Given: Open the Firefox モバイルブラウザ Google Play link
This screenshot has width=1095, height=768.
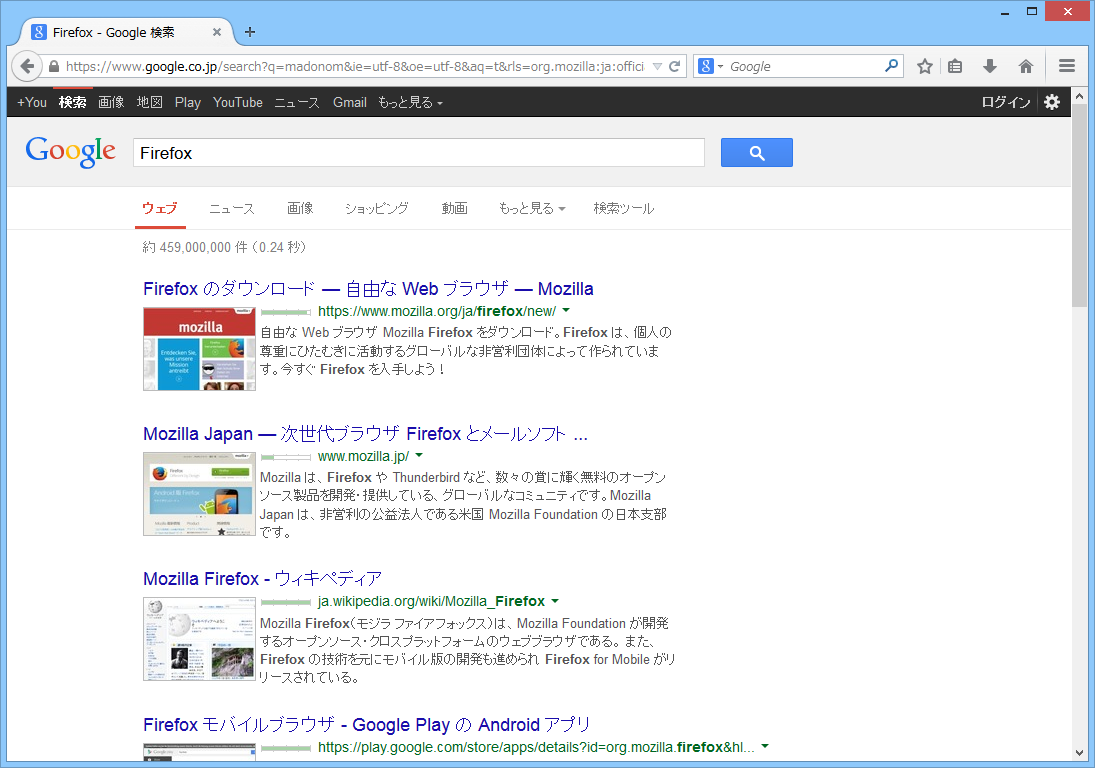Looking at the screenshot, I should (x=367, y=725).
